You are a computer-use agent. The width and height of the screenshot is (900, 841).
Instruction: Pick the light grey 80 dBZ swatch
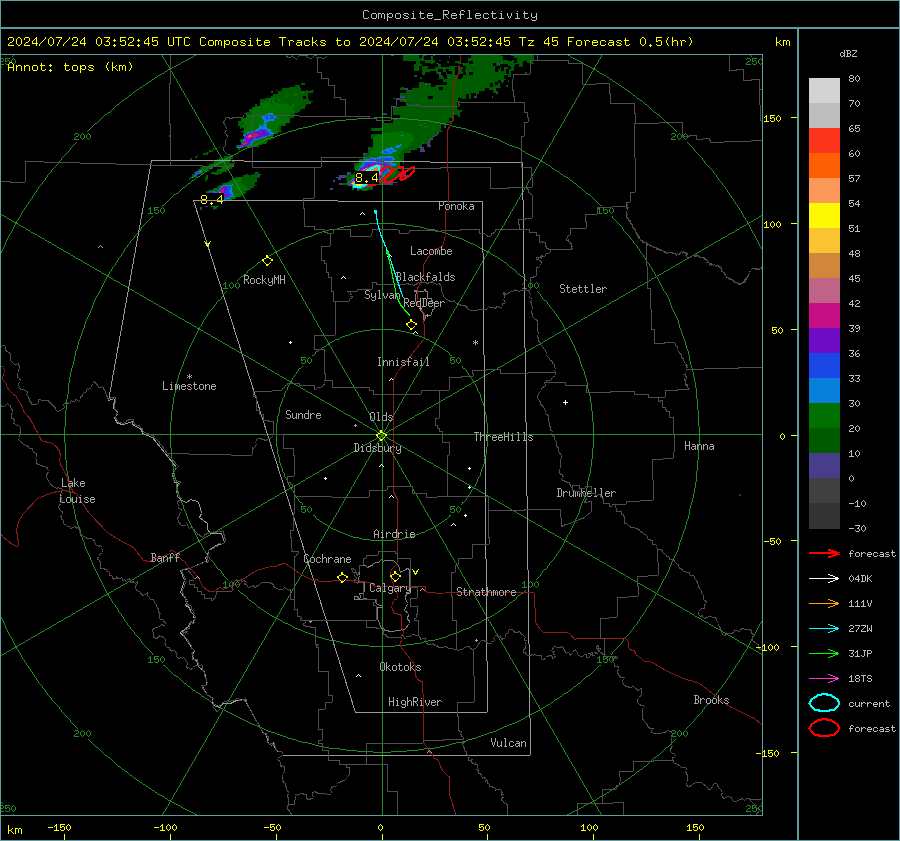tap(824, 91)
